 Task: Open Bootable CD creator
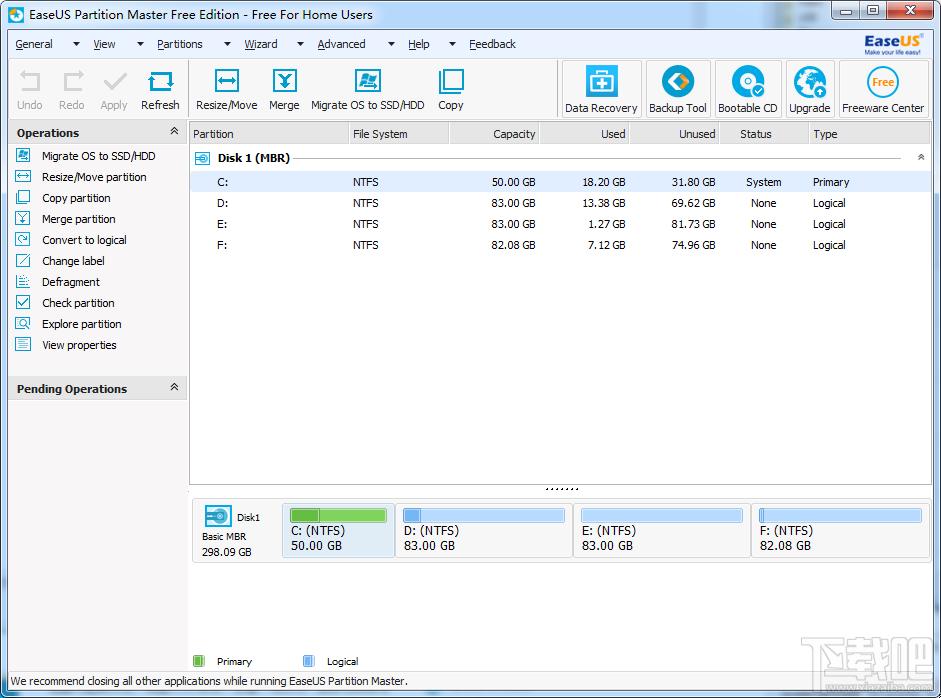[748, 89]
